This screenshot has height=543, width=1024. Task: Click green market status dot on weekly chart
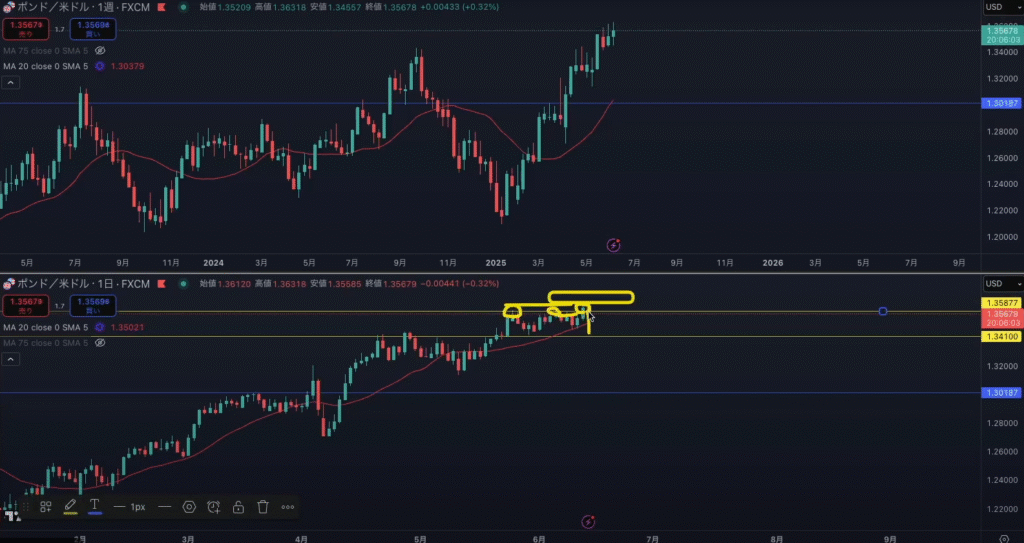(185, 7)
